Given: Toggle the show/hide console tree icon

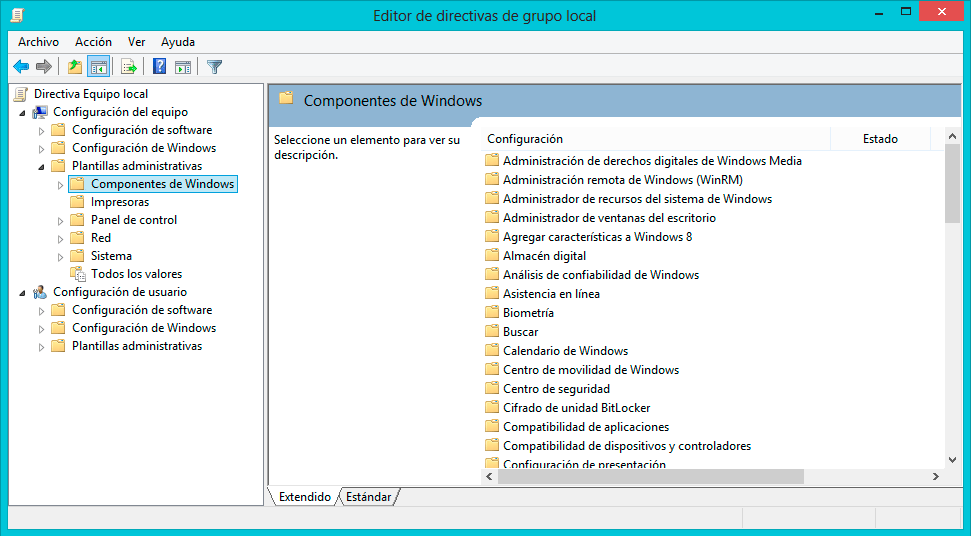Looking at the screenshot, I should 98,66.
